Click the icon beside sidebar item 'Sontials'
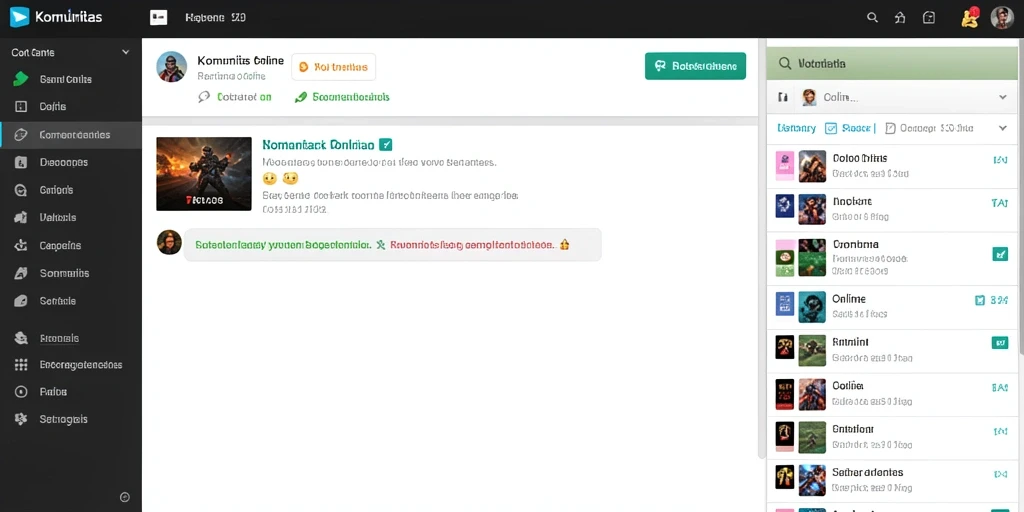Screen dimensions: 1024x512 tap(21, 301)
